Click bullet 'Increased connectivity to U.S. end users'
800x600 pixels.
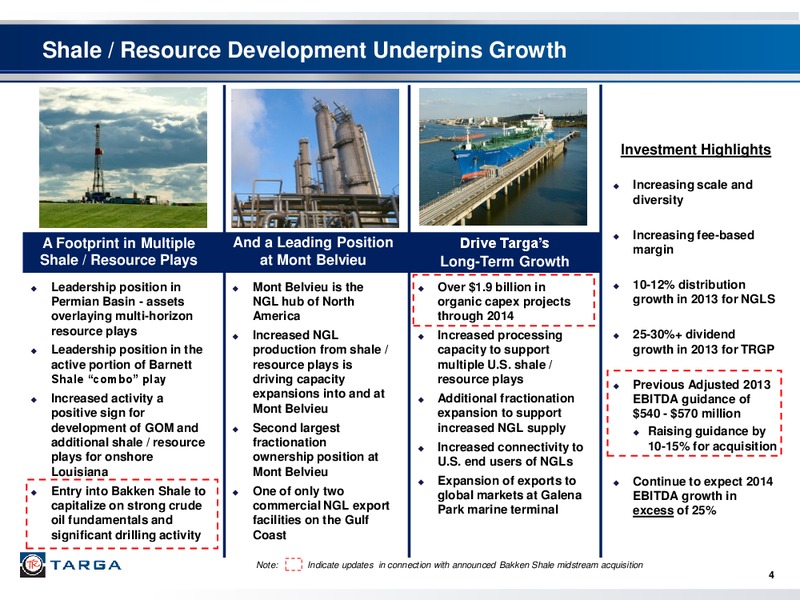pyautogui.click(x=510, y=454)
